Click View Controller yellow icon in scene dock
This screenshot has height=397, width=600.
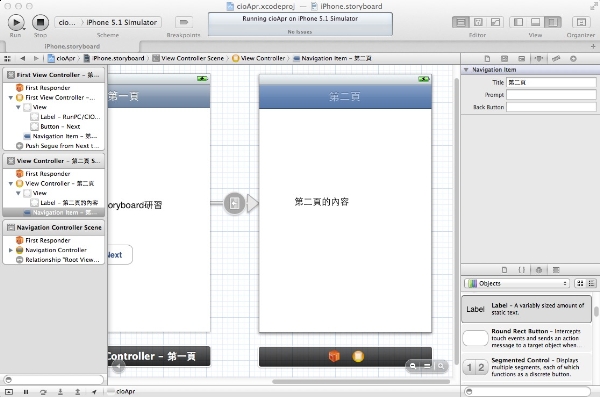[358, 356]
